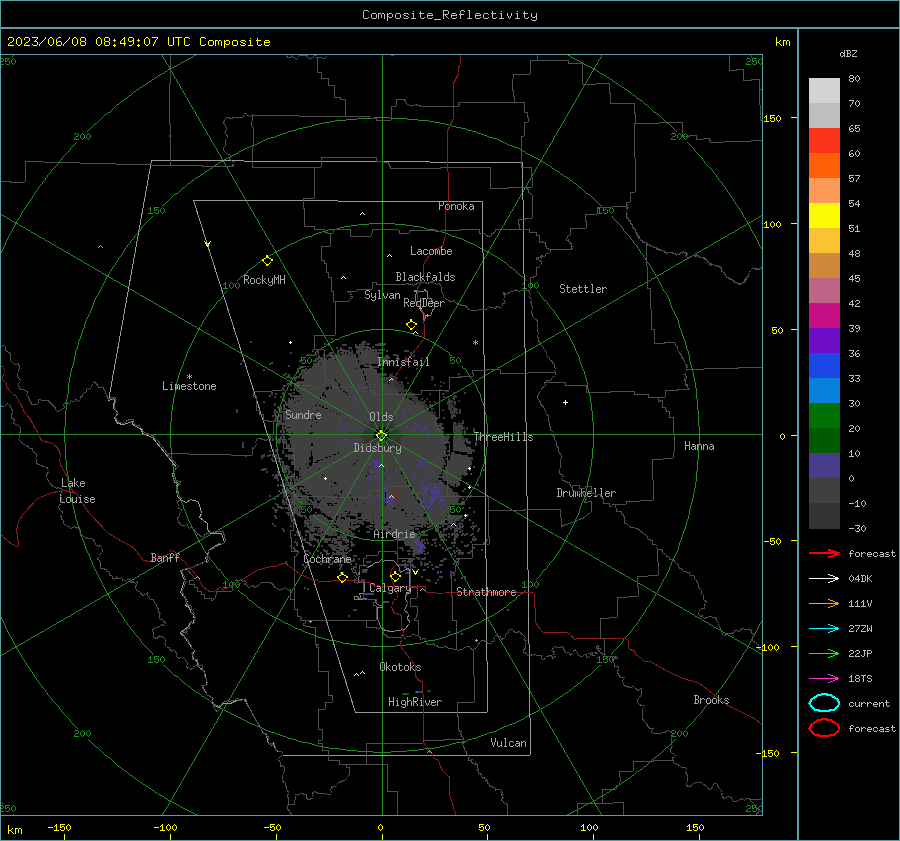Click the cyan 'current' ellipse legend icon

824,703
